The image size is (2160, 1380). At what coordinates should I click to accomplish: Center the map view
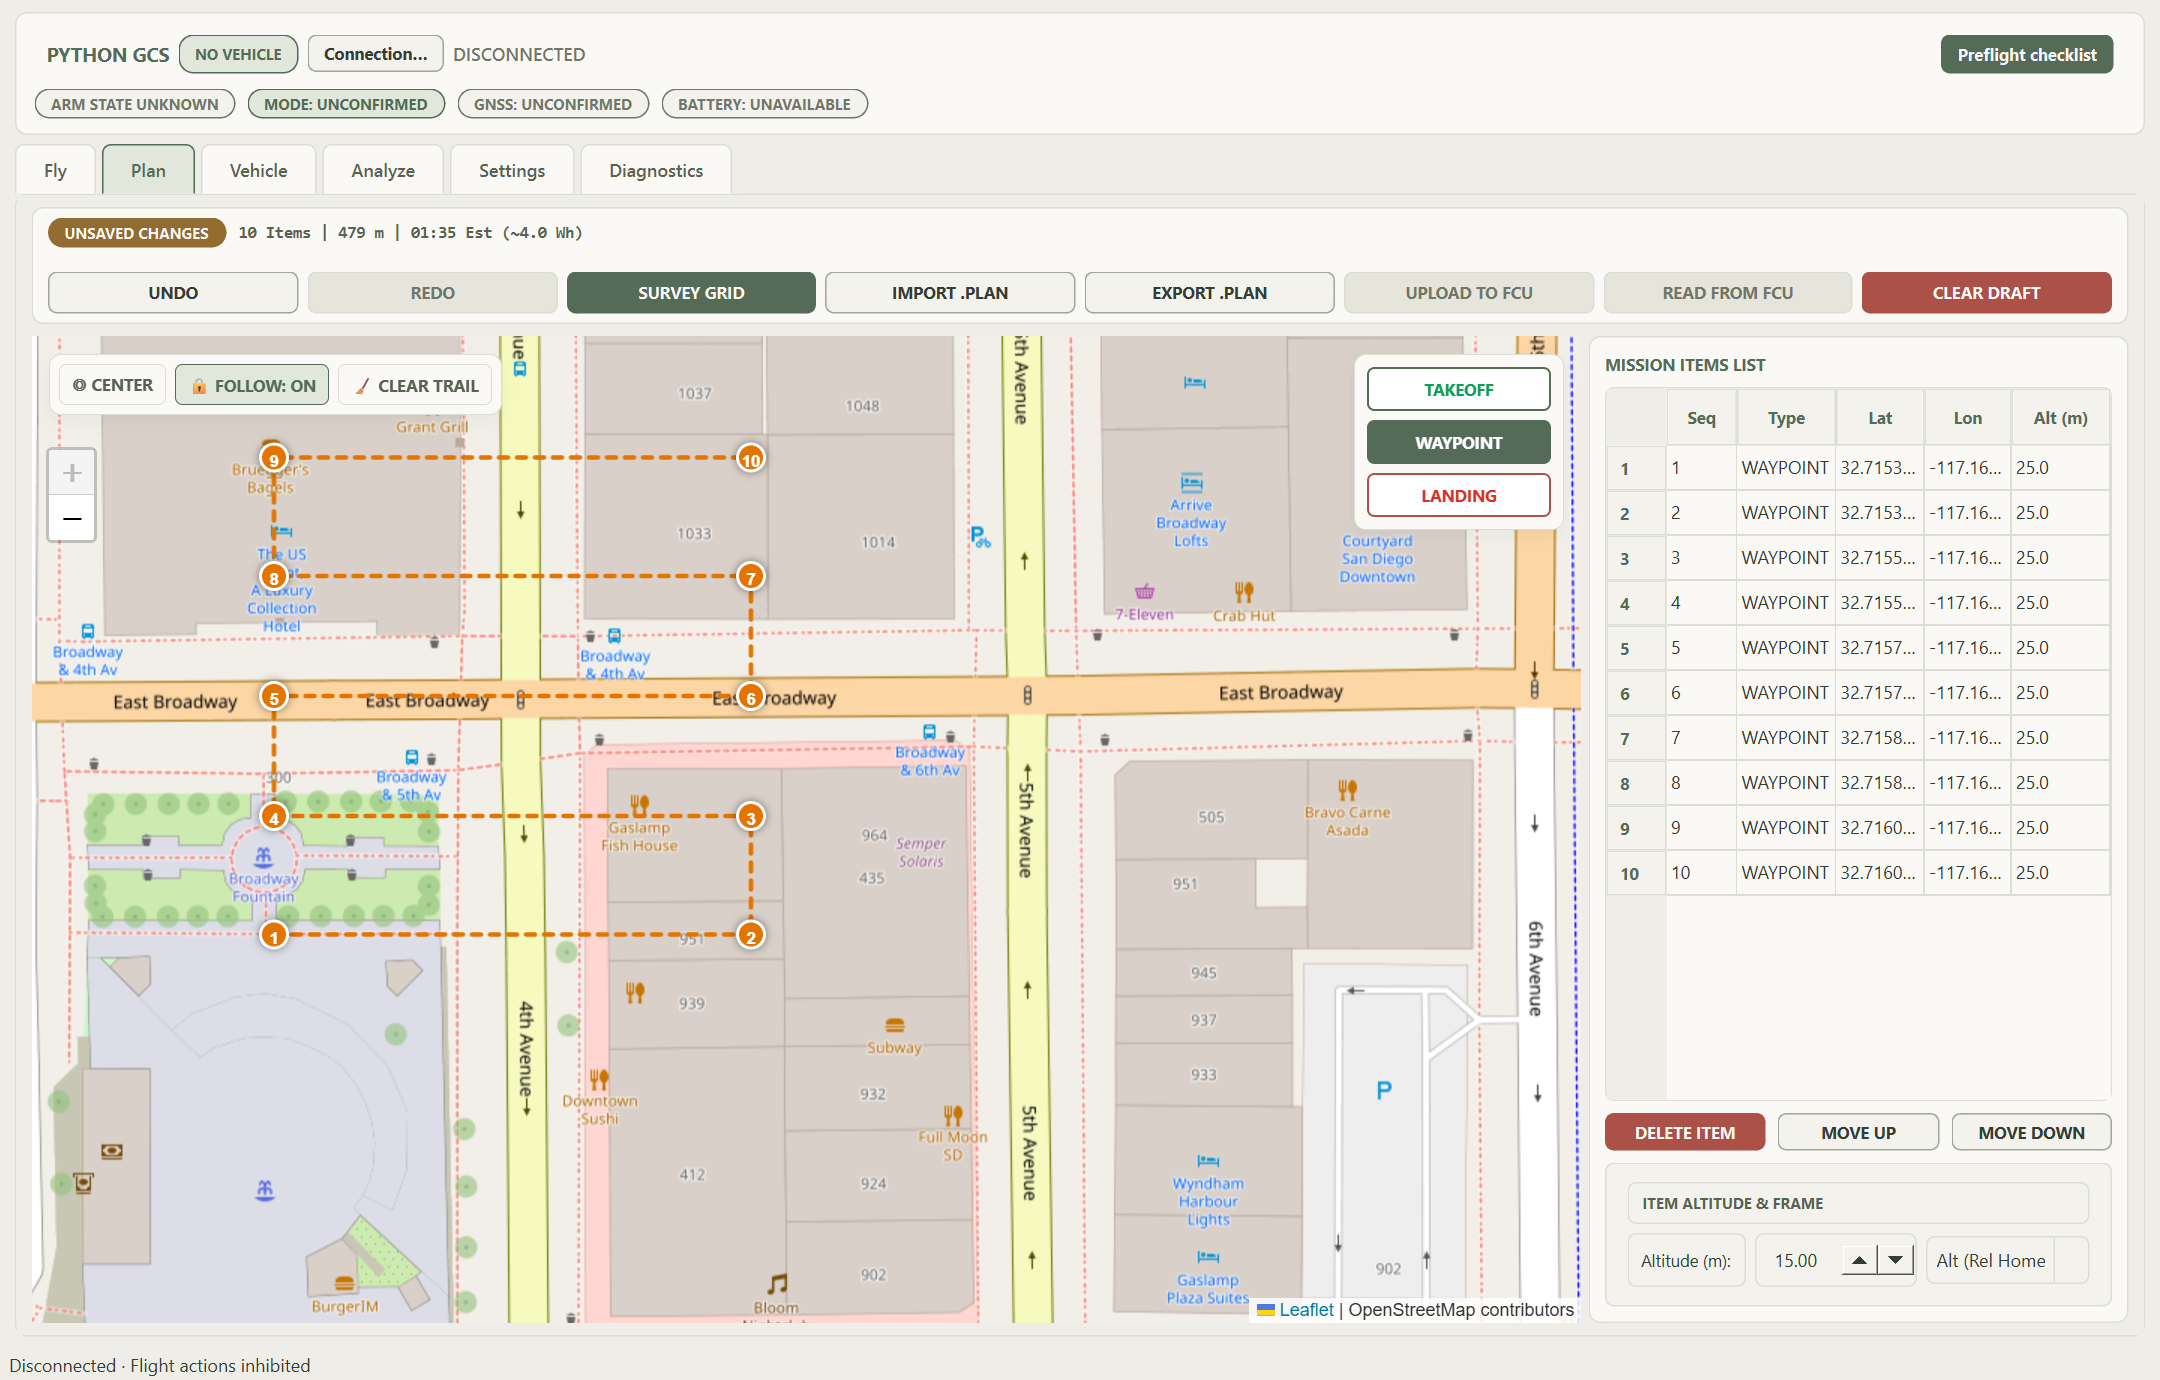112,385
